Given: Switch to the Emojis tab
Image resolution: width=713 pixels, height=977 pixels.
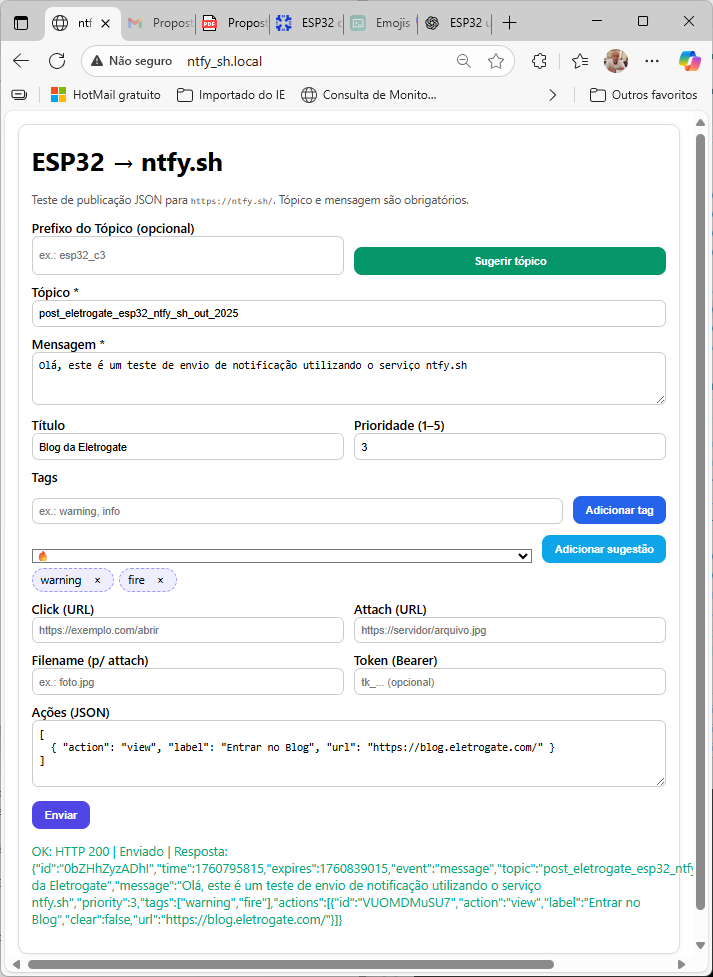Looking at the screenshot, I should [382, 22].
